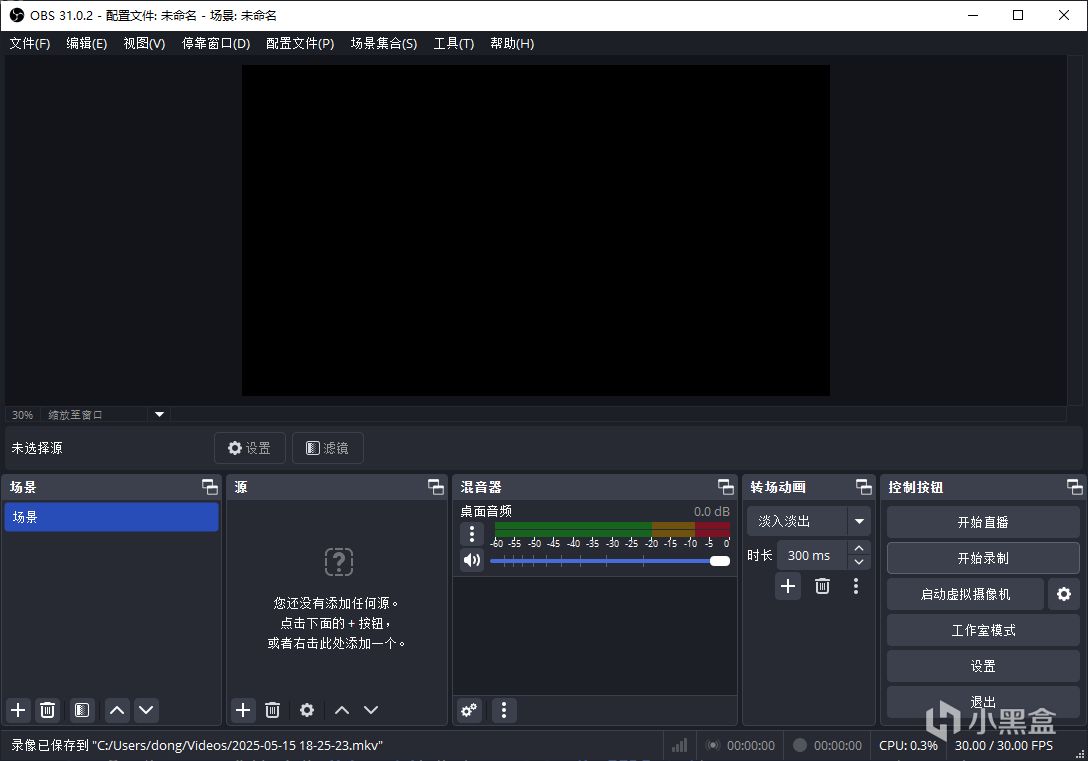1088x761 pixels.
Task: Remove the selected scene with trash icon
Action: pos(47,710)
